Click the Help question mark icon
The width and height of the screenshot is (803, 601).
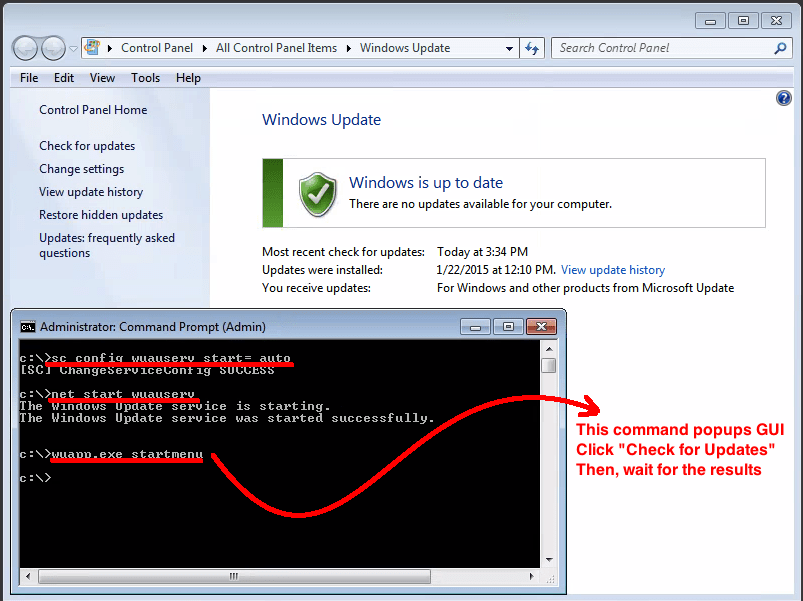coord(784,97)
